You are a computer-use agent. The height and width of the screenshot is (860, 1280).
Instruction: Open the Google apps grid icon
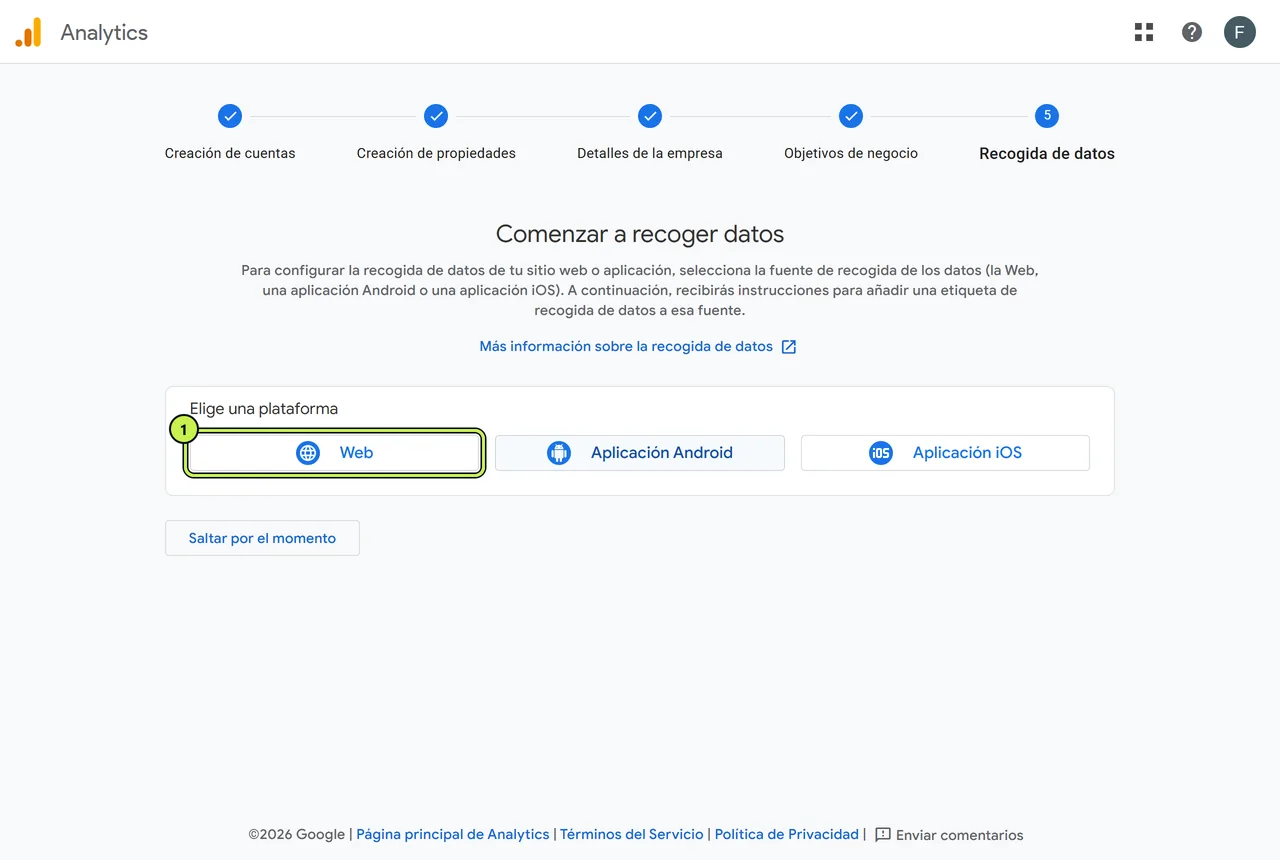1144,32
